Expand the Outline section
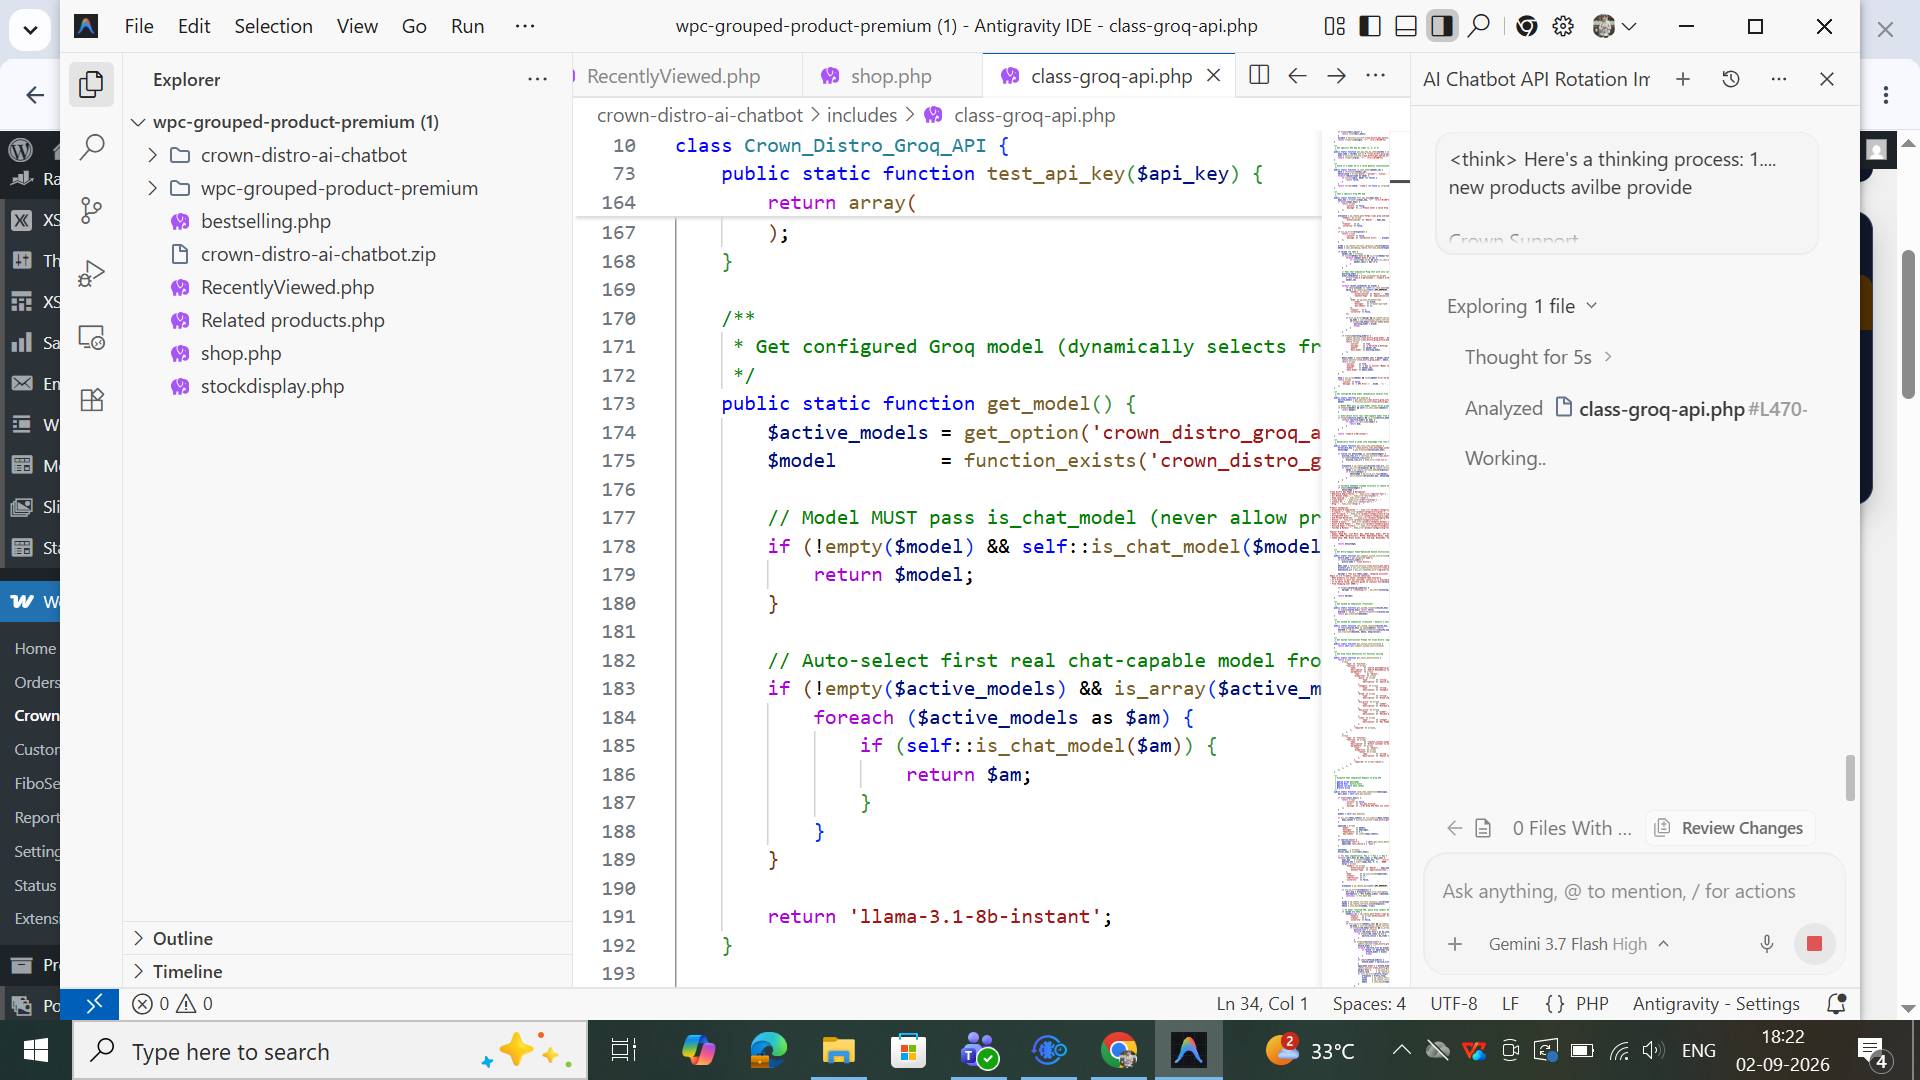1920x1080 pixels. [x=183, y=938]
